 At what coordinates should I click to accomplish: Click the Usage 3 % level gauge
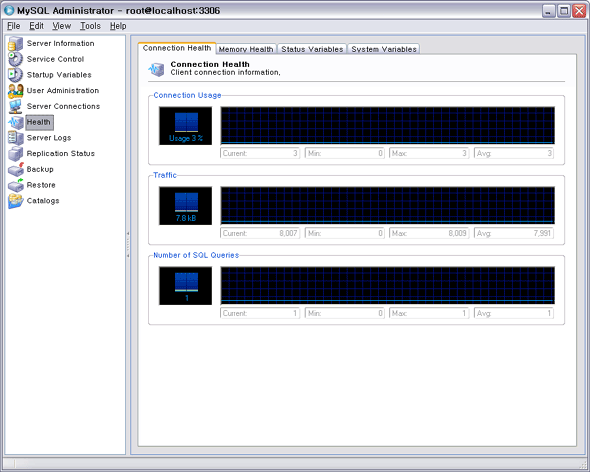[x=186, y=126]
